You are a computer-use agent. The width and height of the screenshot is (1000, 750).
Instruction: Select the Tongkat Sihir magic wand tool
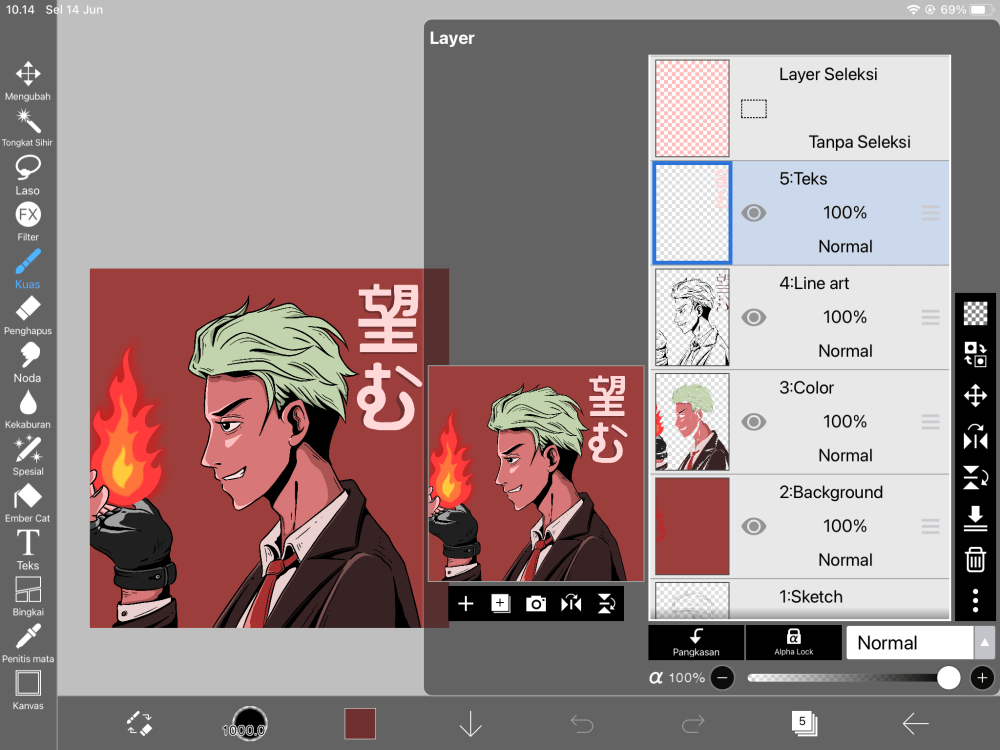coord(27,128)
